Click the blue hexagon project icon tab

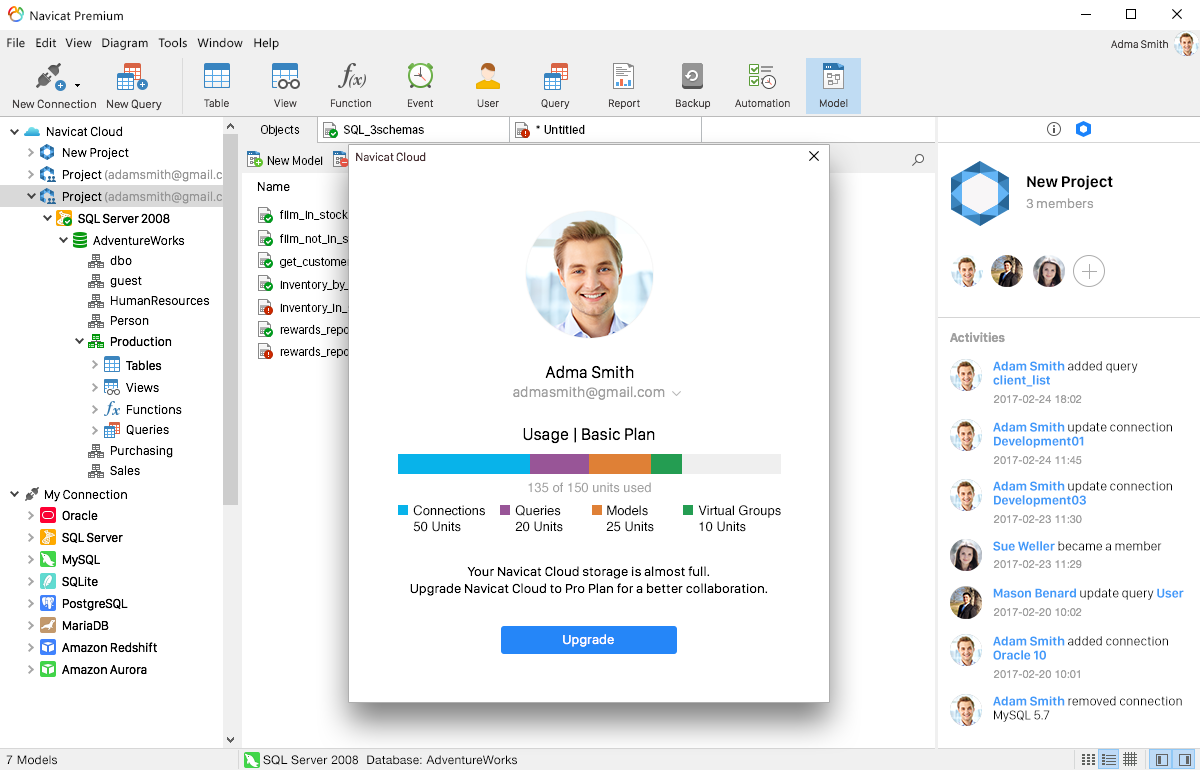click(x=1083, y=129)
